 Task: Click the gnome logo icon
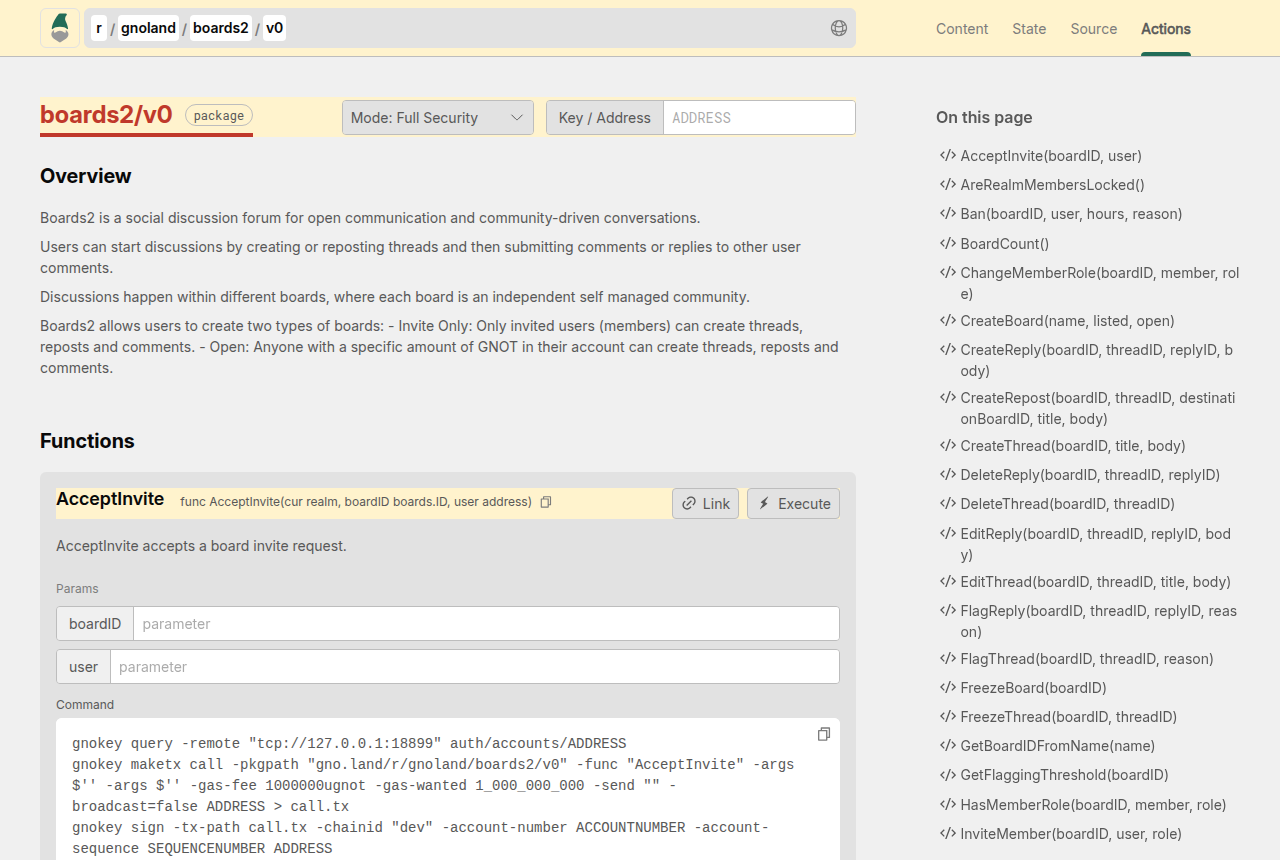(x=60, y=28)
